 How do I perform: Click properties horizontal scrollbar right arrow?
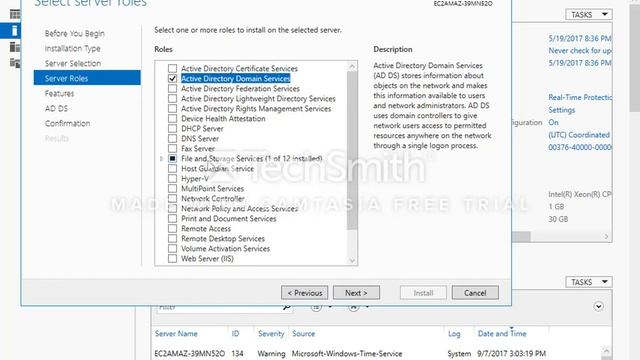[607, 236]
